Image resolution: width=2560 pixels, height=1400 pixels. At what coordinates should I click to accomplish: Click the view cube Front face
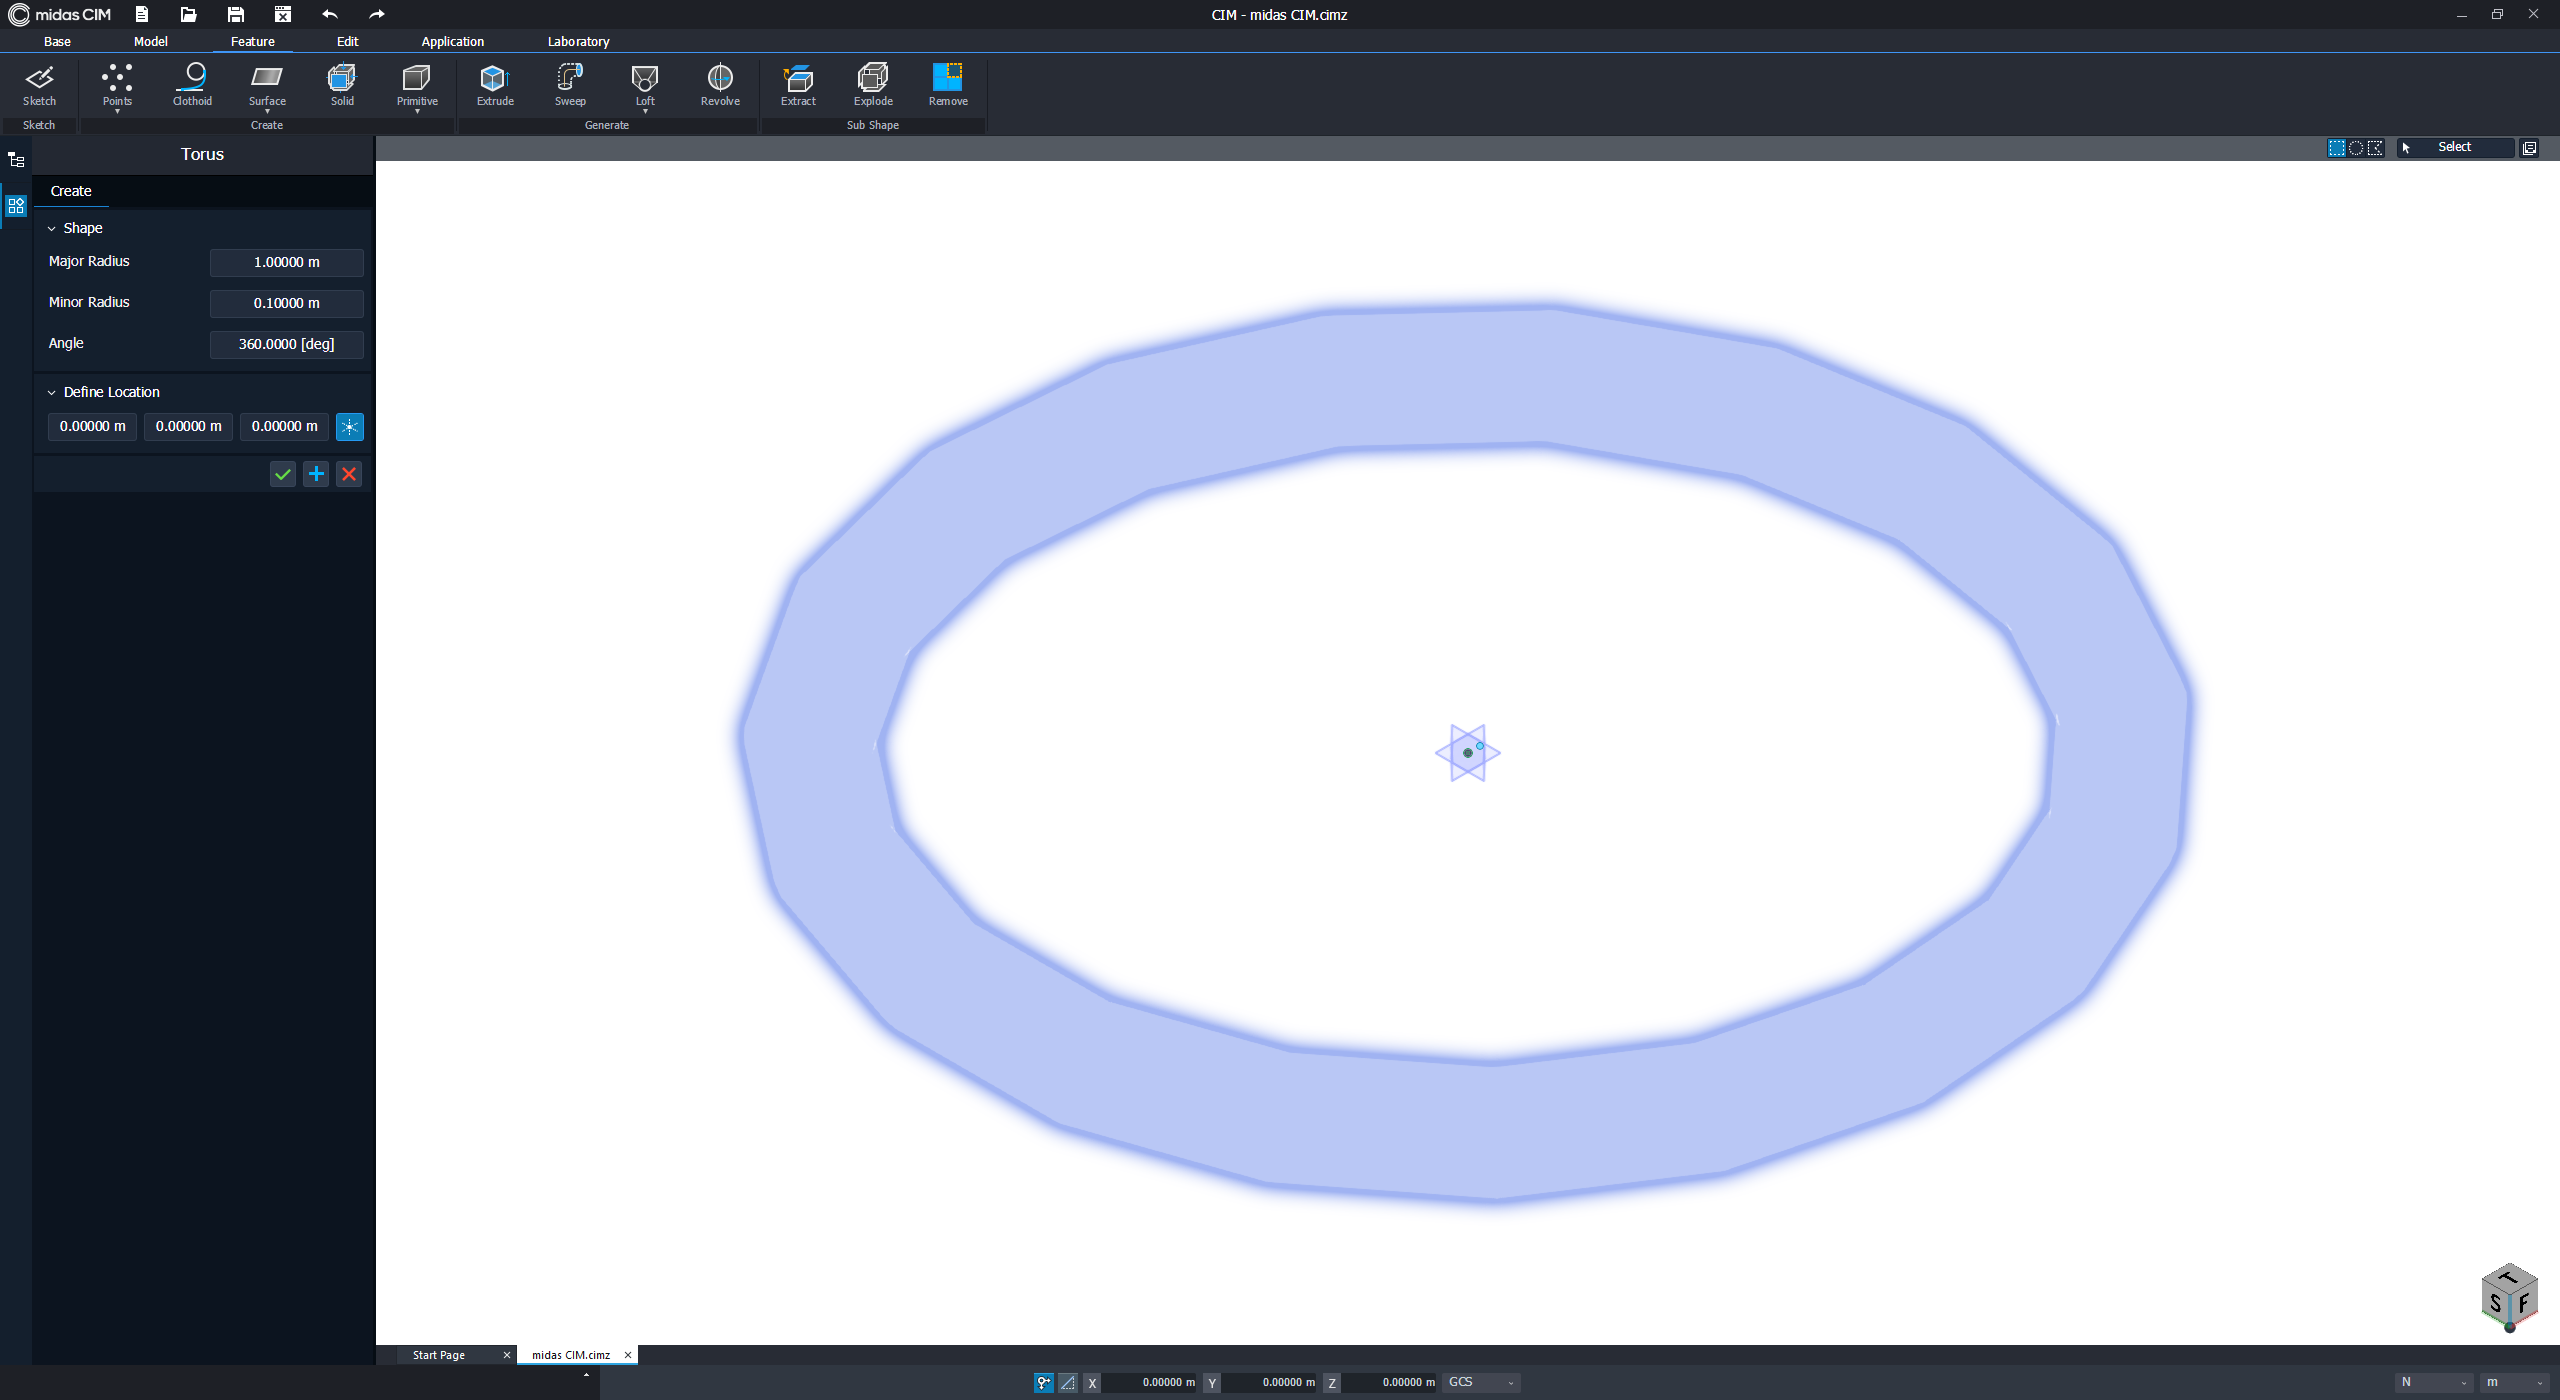[x=2523, y=1303]
